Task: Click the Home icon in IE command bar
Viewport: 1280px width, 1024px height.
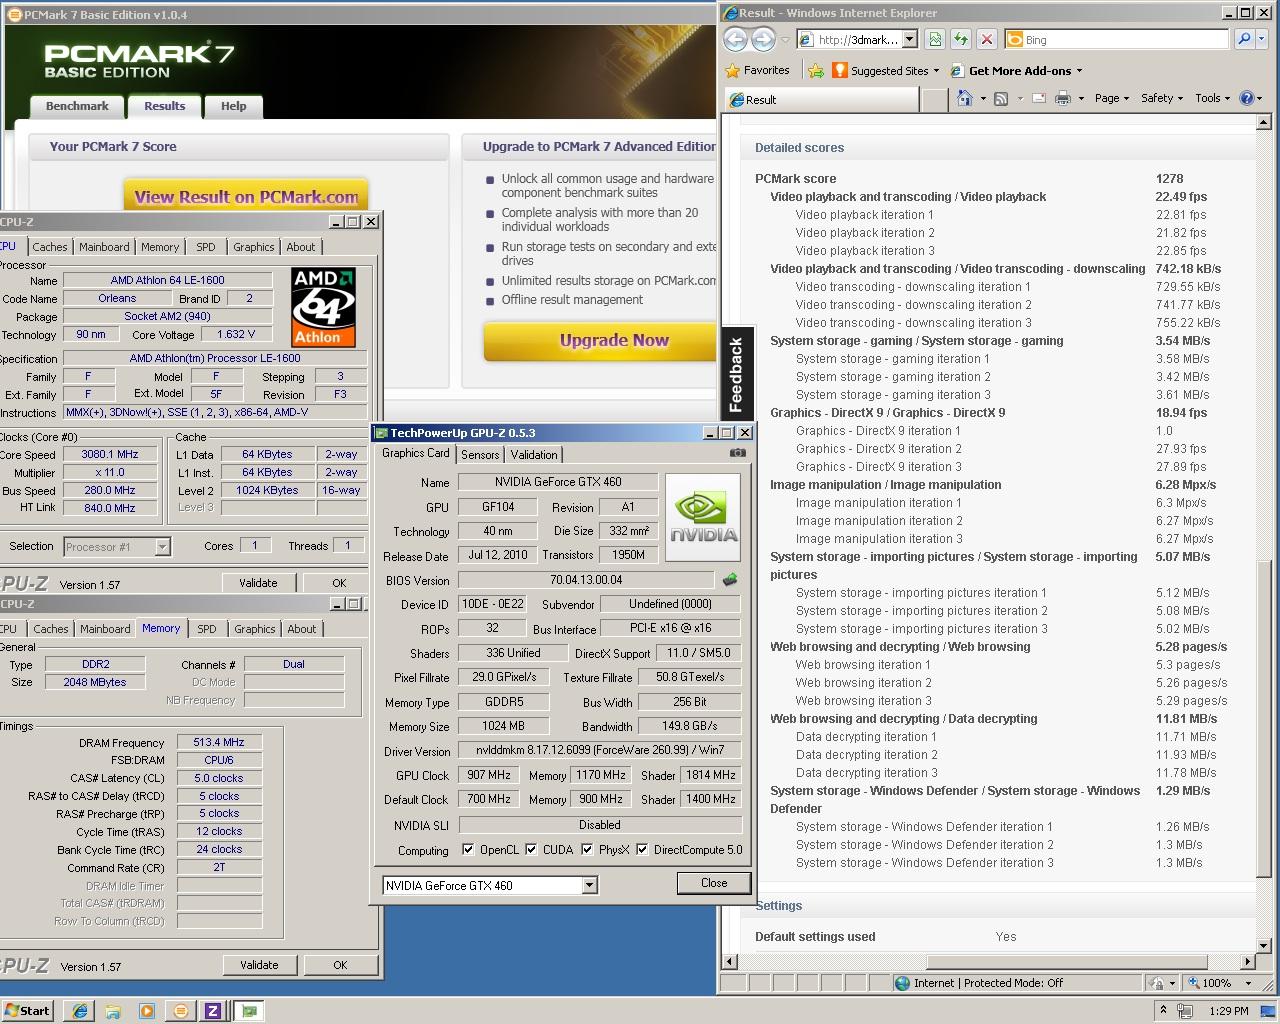Action: tap(964, 98)
